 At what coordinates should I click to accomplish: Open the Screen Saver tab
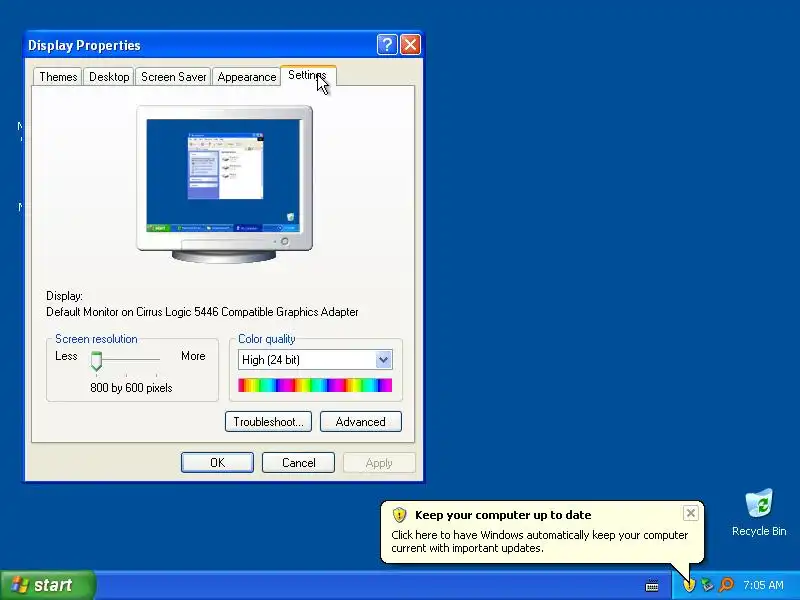click(x=173, y=77)
